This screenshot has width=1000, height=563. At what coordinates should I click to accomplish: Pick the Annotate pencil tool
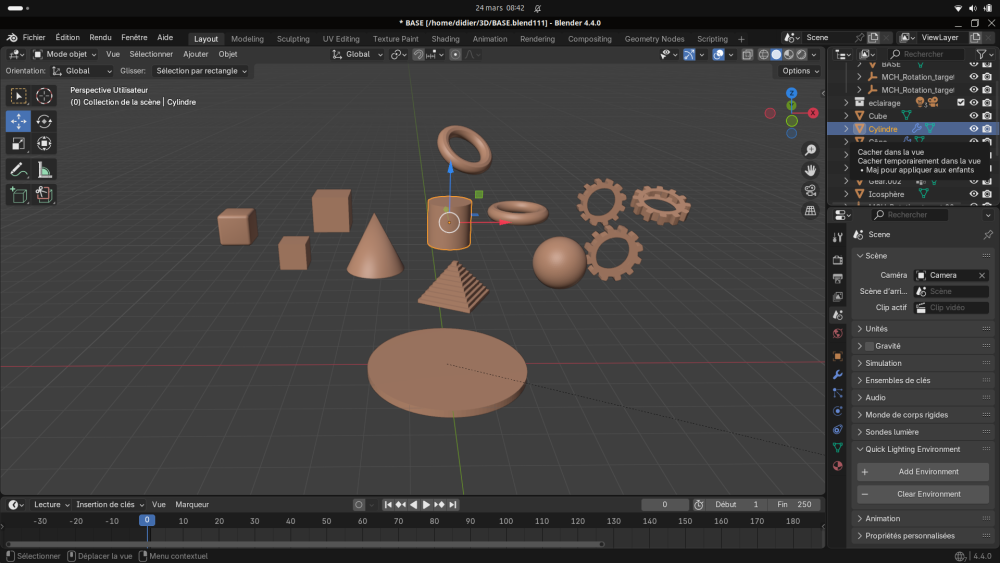point(18,170)
